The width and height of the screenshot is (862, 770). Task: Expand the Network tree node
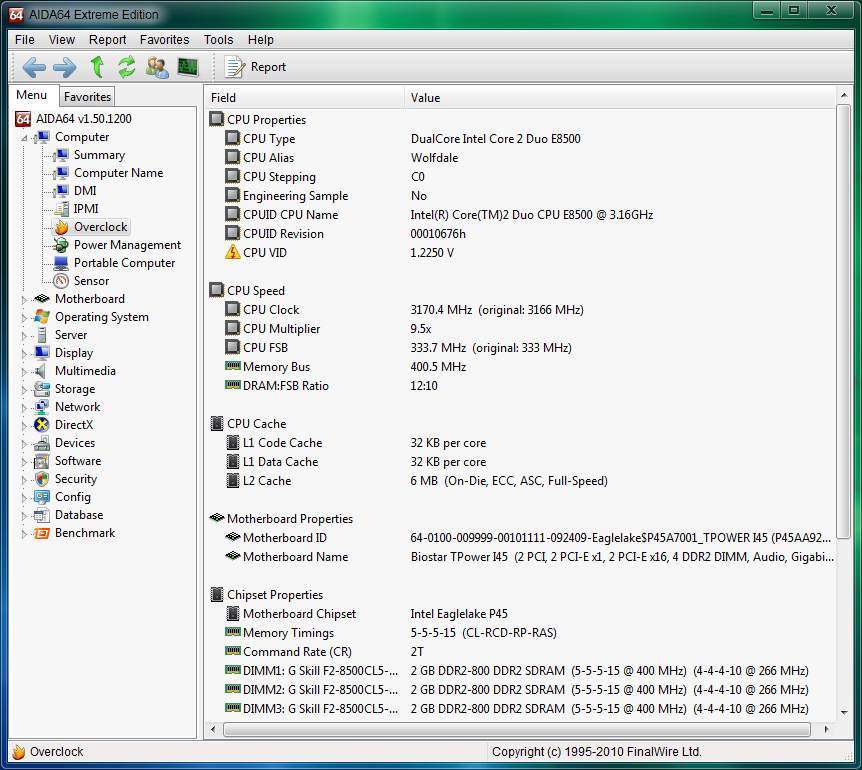(x=24, y=408)
